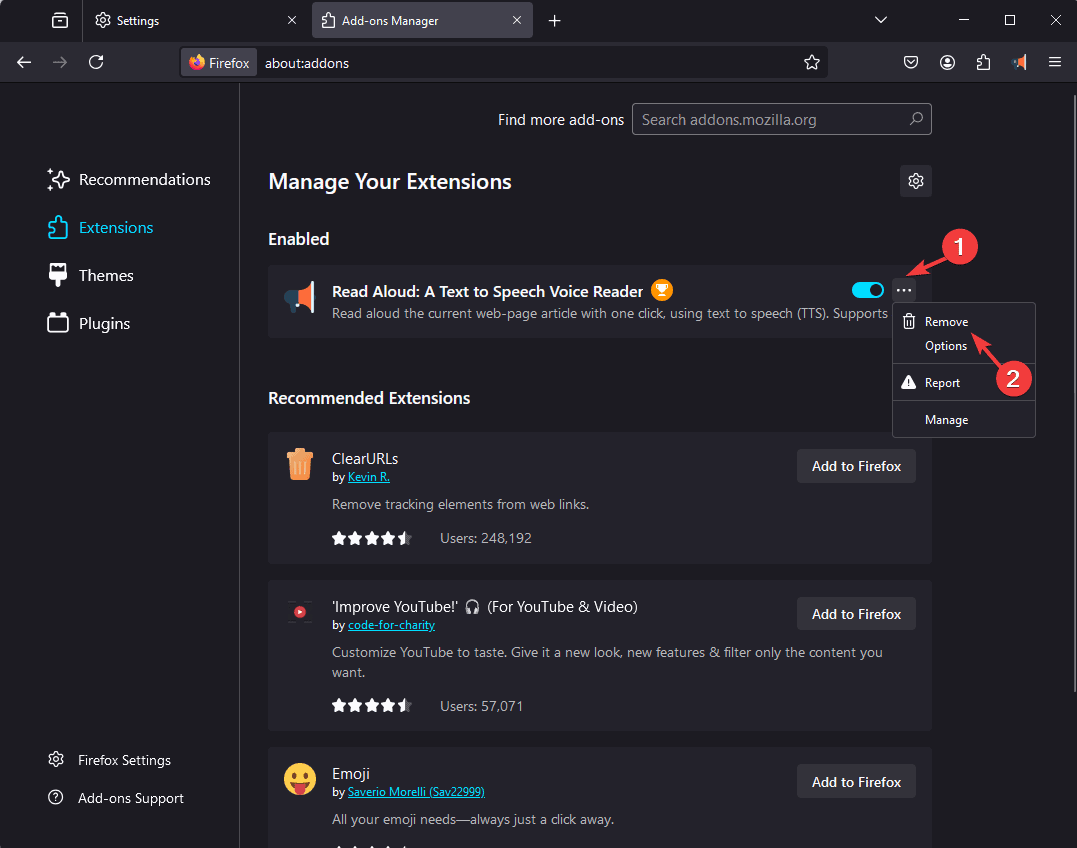Open the Pocket save icon
This screenshot has width=1077, height=848.
911,62
